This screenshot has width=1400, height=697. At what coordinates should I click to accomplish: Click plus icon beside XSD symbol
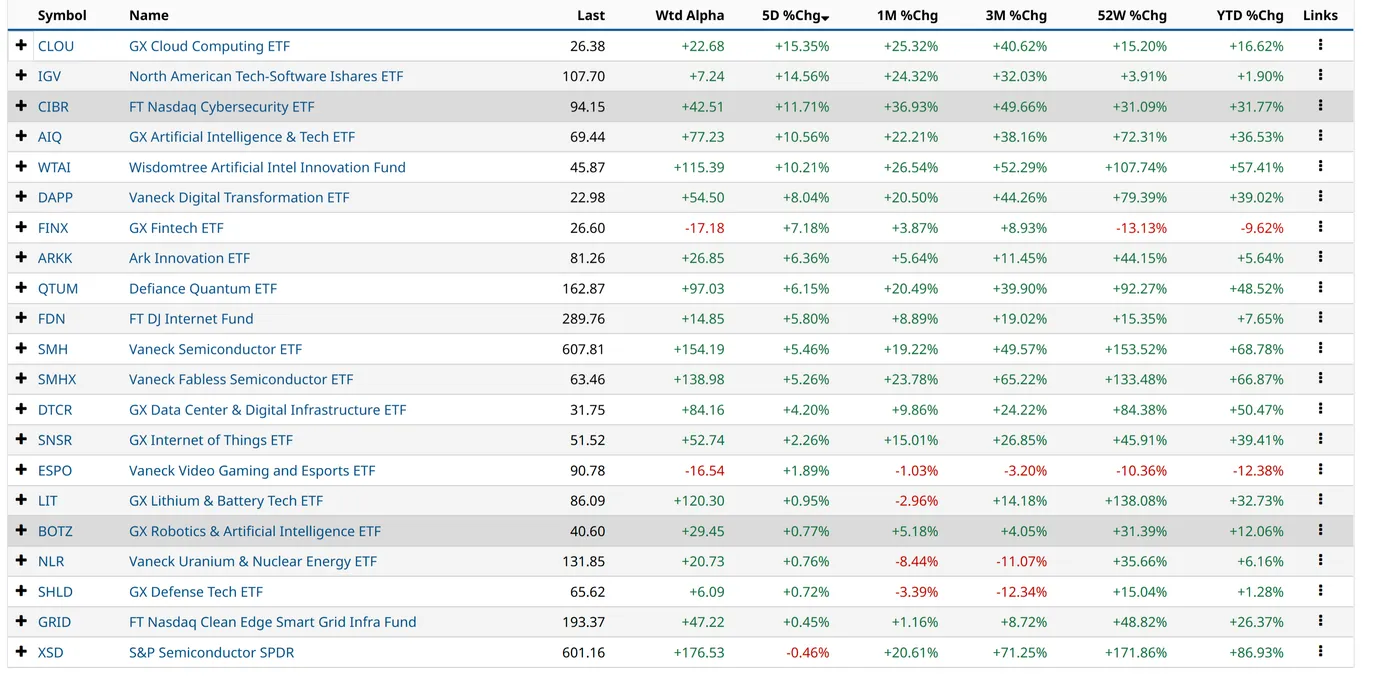[21, 652]
